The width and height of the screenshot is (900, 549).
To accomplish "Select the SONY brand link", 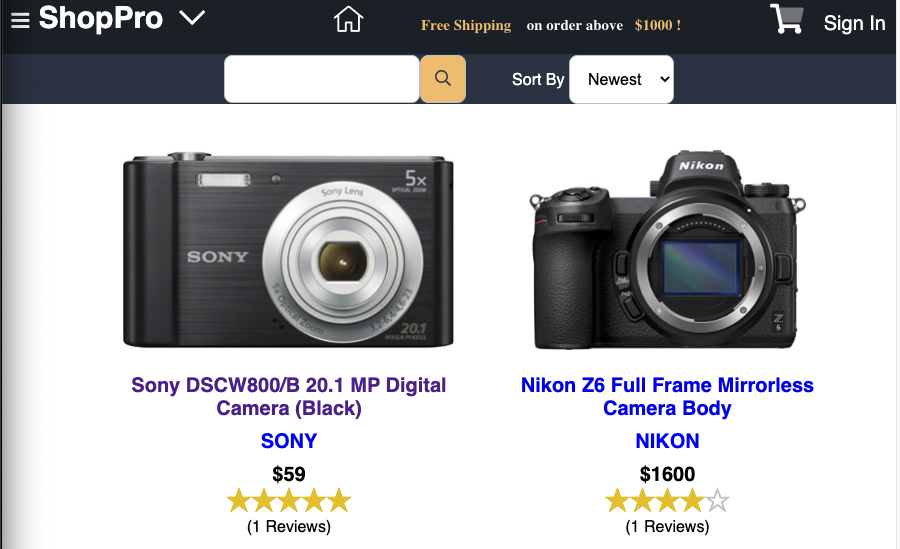I will pos(289,440).
